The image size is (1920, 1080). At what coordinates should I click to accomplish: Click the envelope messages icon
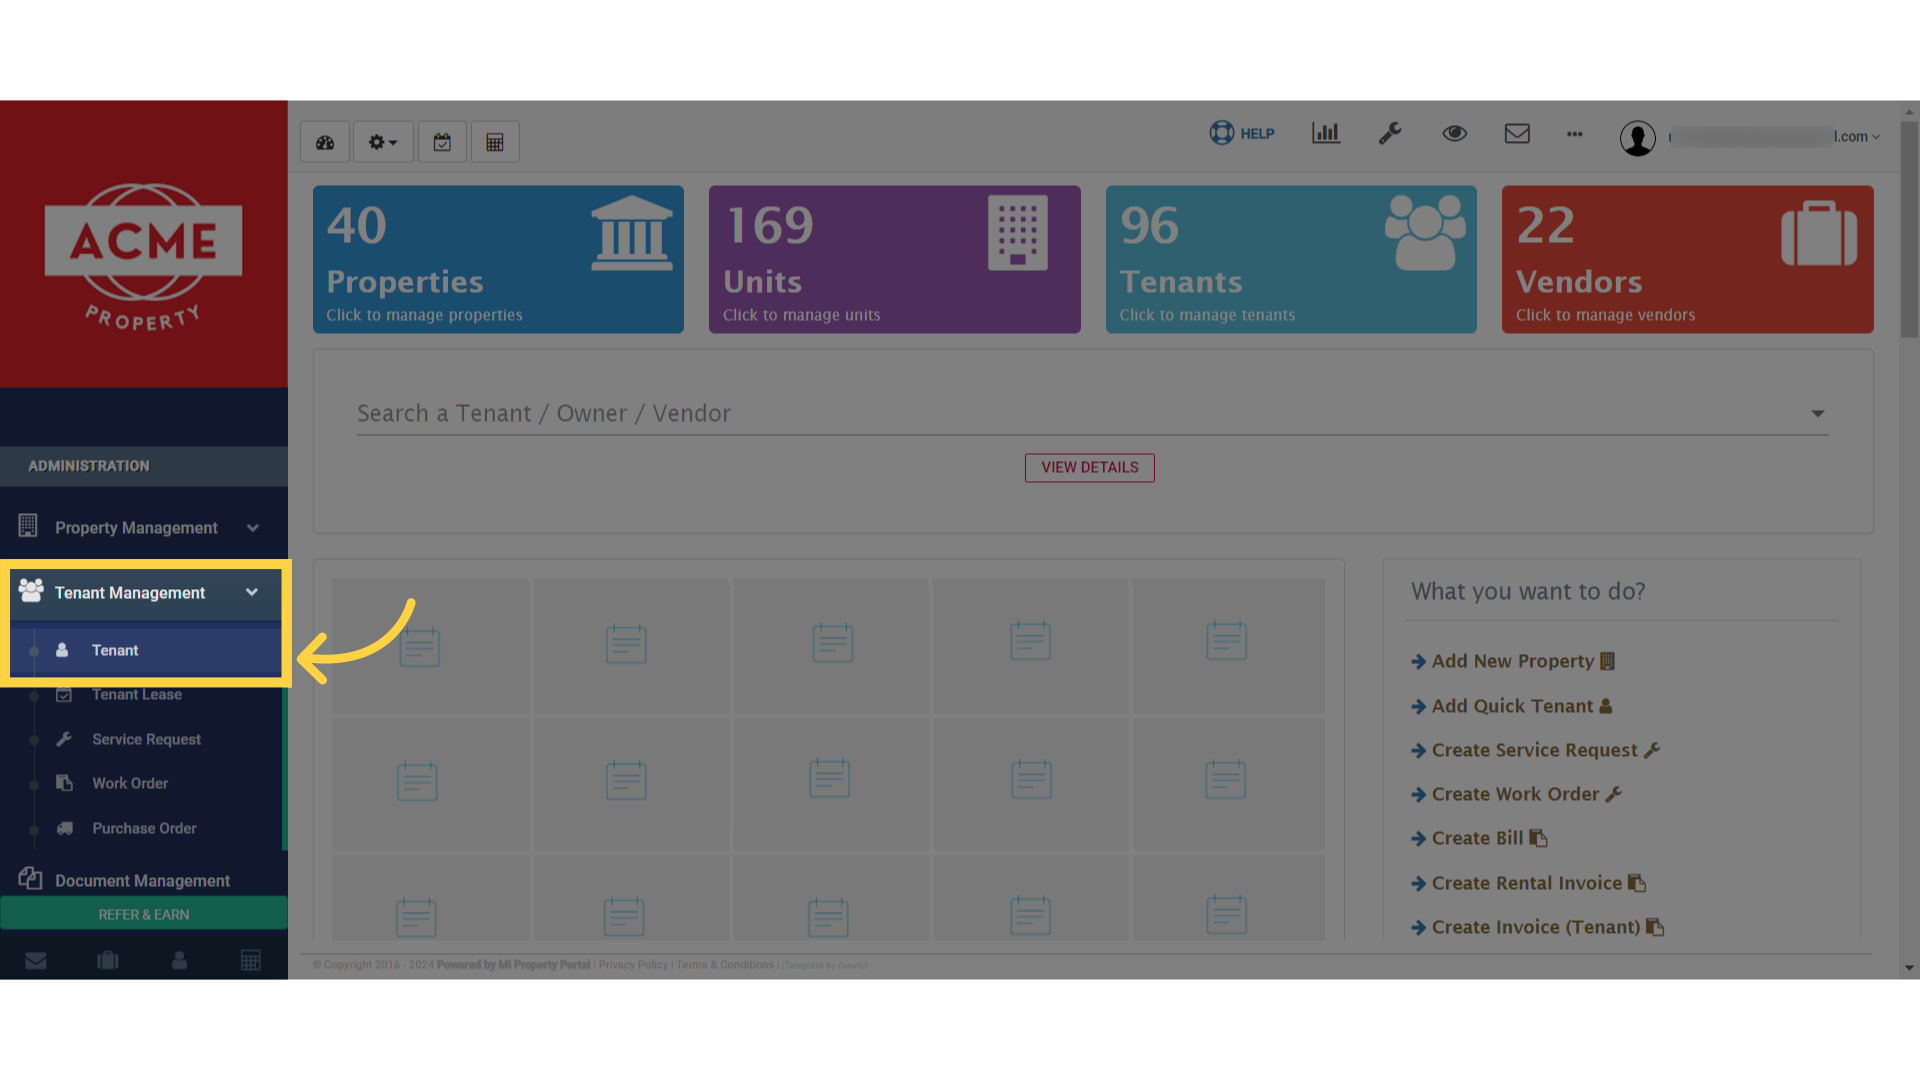click(x=1517, y=133)
